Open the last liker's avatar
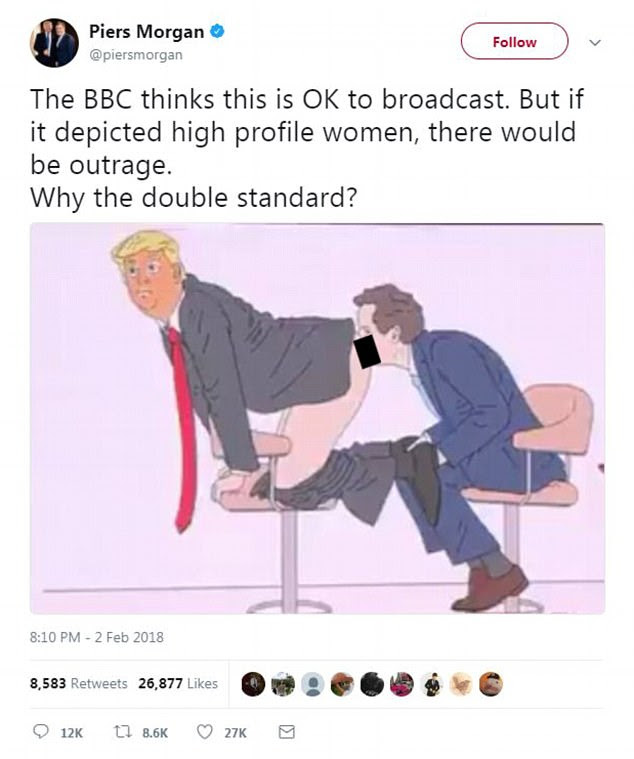The image size is (634, 759). [x=491, y=684]
